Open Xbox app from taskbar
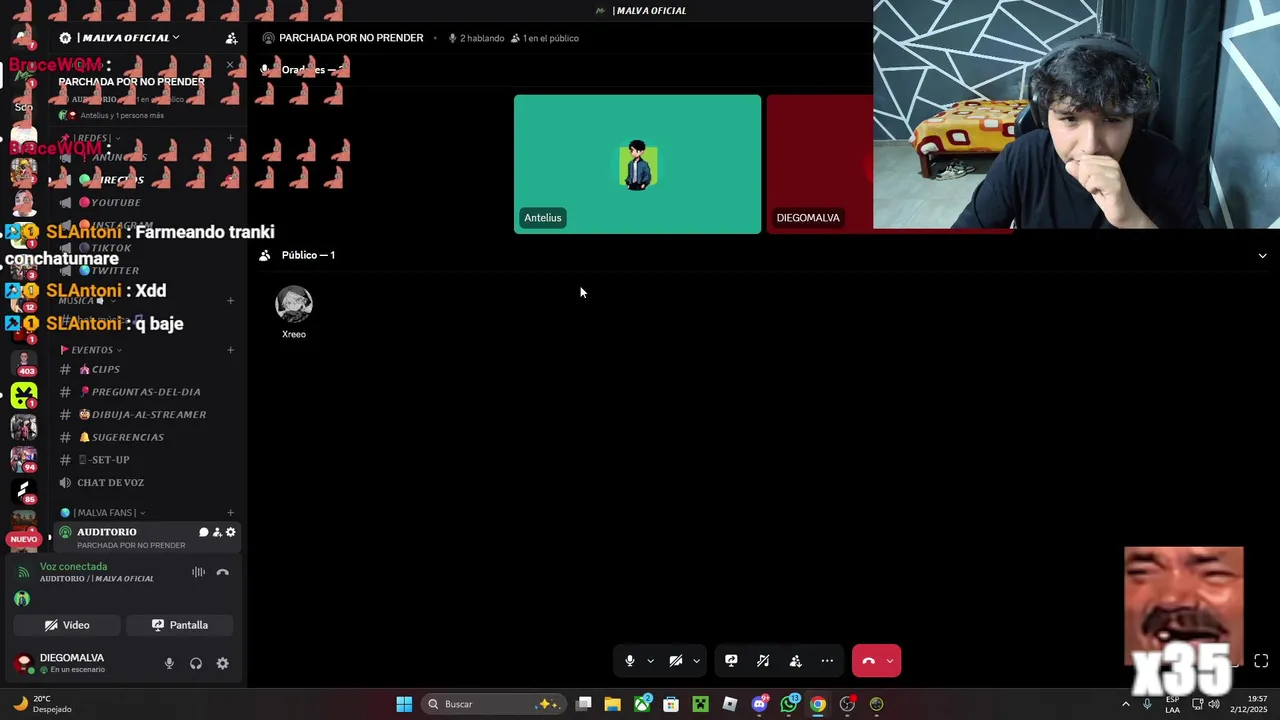 click(x=642, y=704)
